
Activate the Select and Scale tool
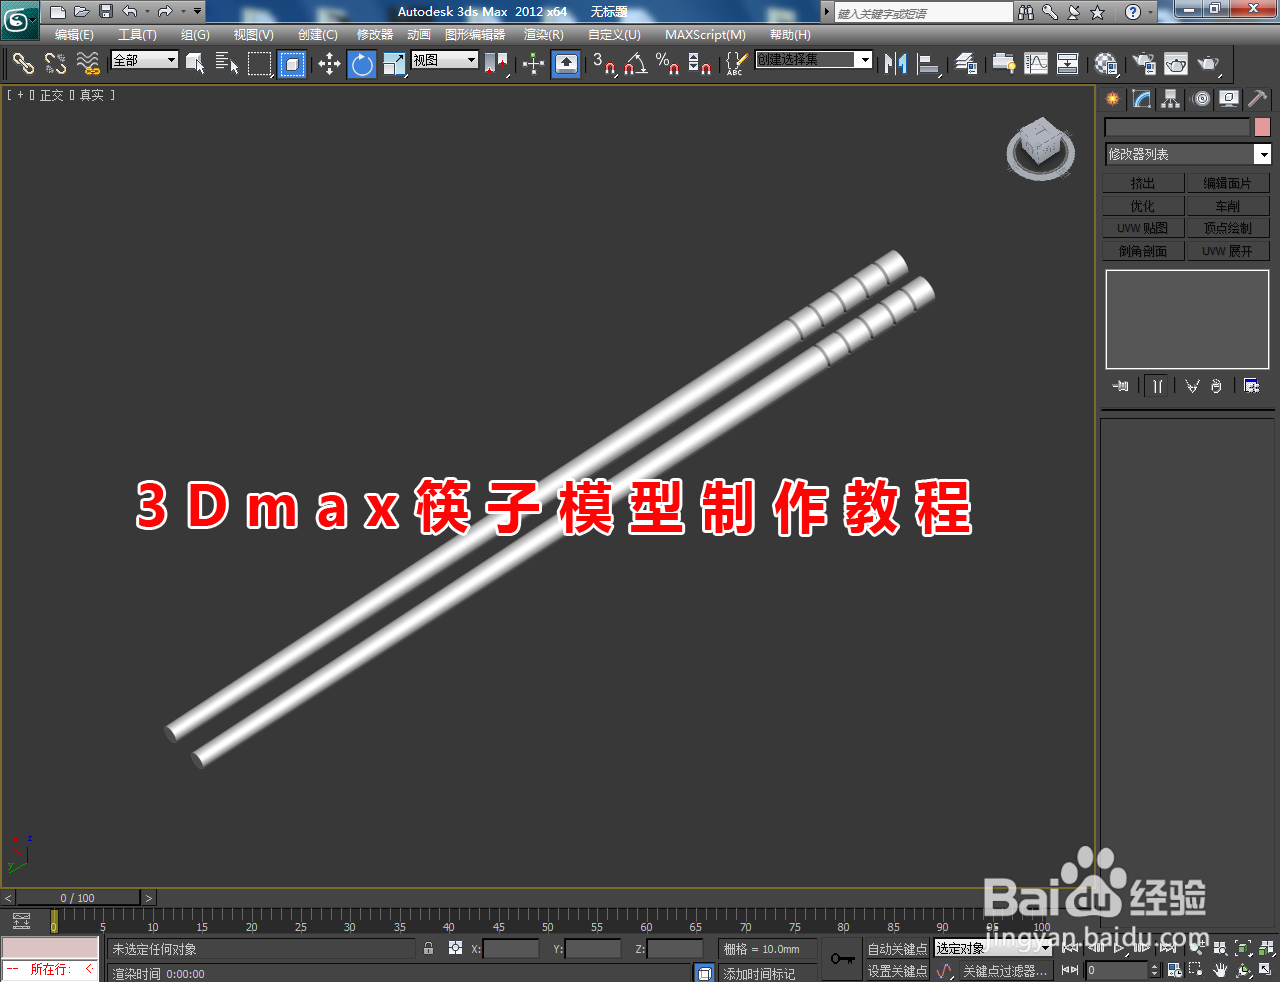tap(394, 64)
